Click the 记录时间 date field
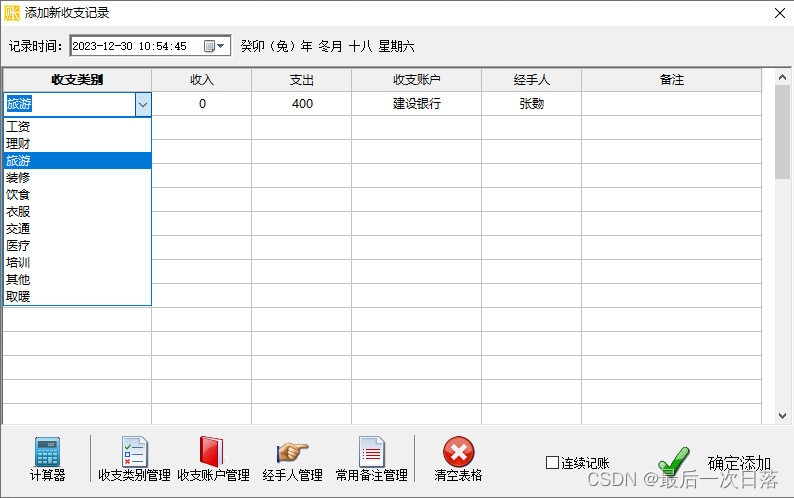This screenshot has width=794, height=498. pyautogui.click(x=150, y=46)
